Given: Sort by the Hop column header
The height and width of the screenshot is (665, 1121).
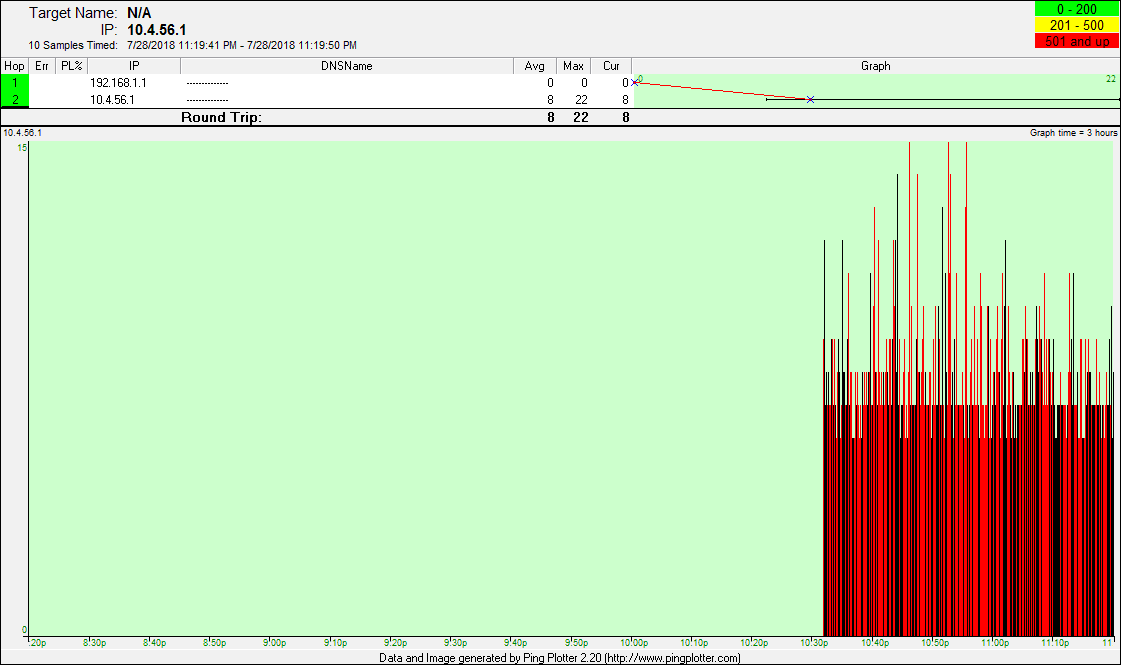Looking at the screenshot, I should [15, 66].
